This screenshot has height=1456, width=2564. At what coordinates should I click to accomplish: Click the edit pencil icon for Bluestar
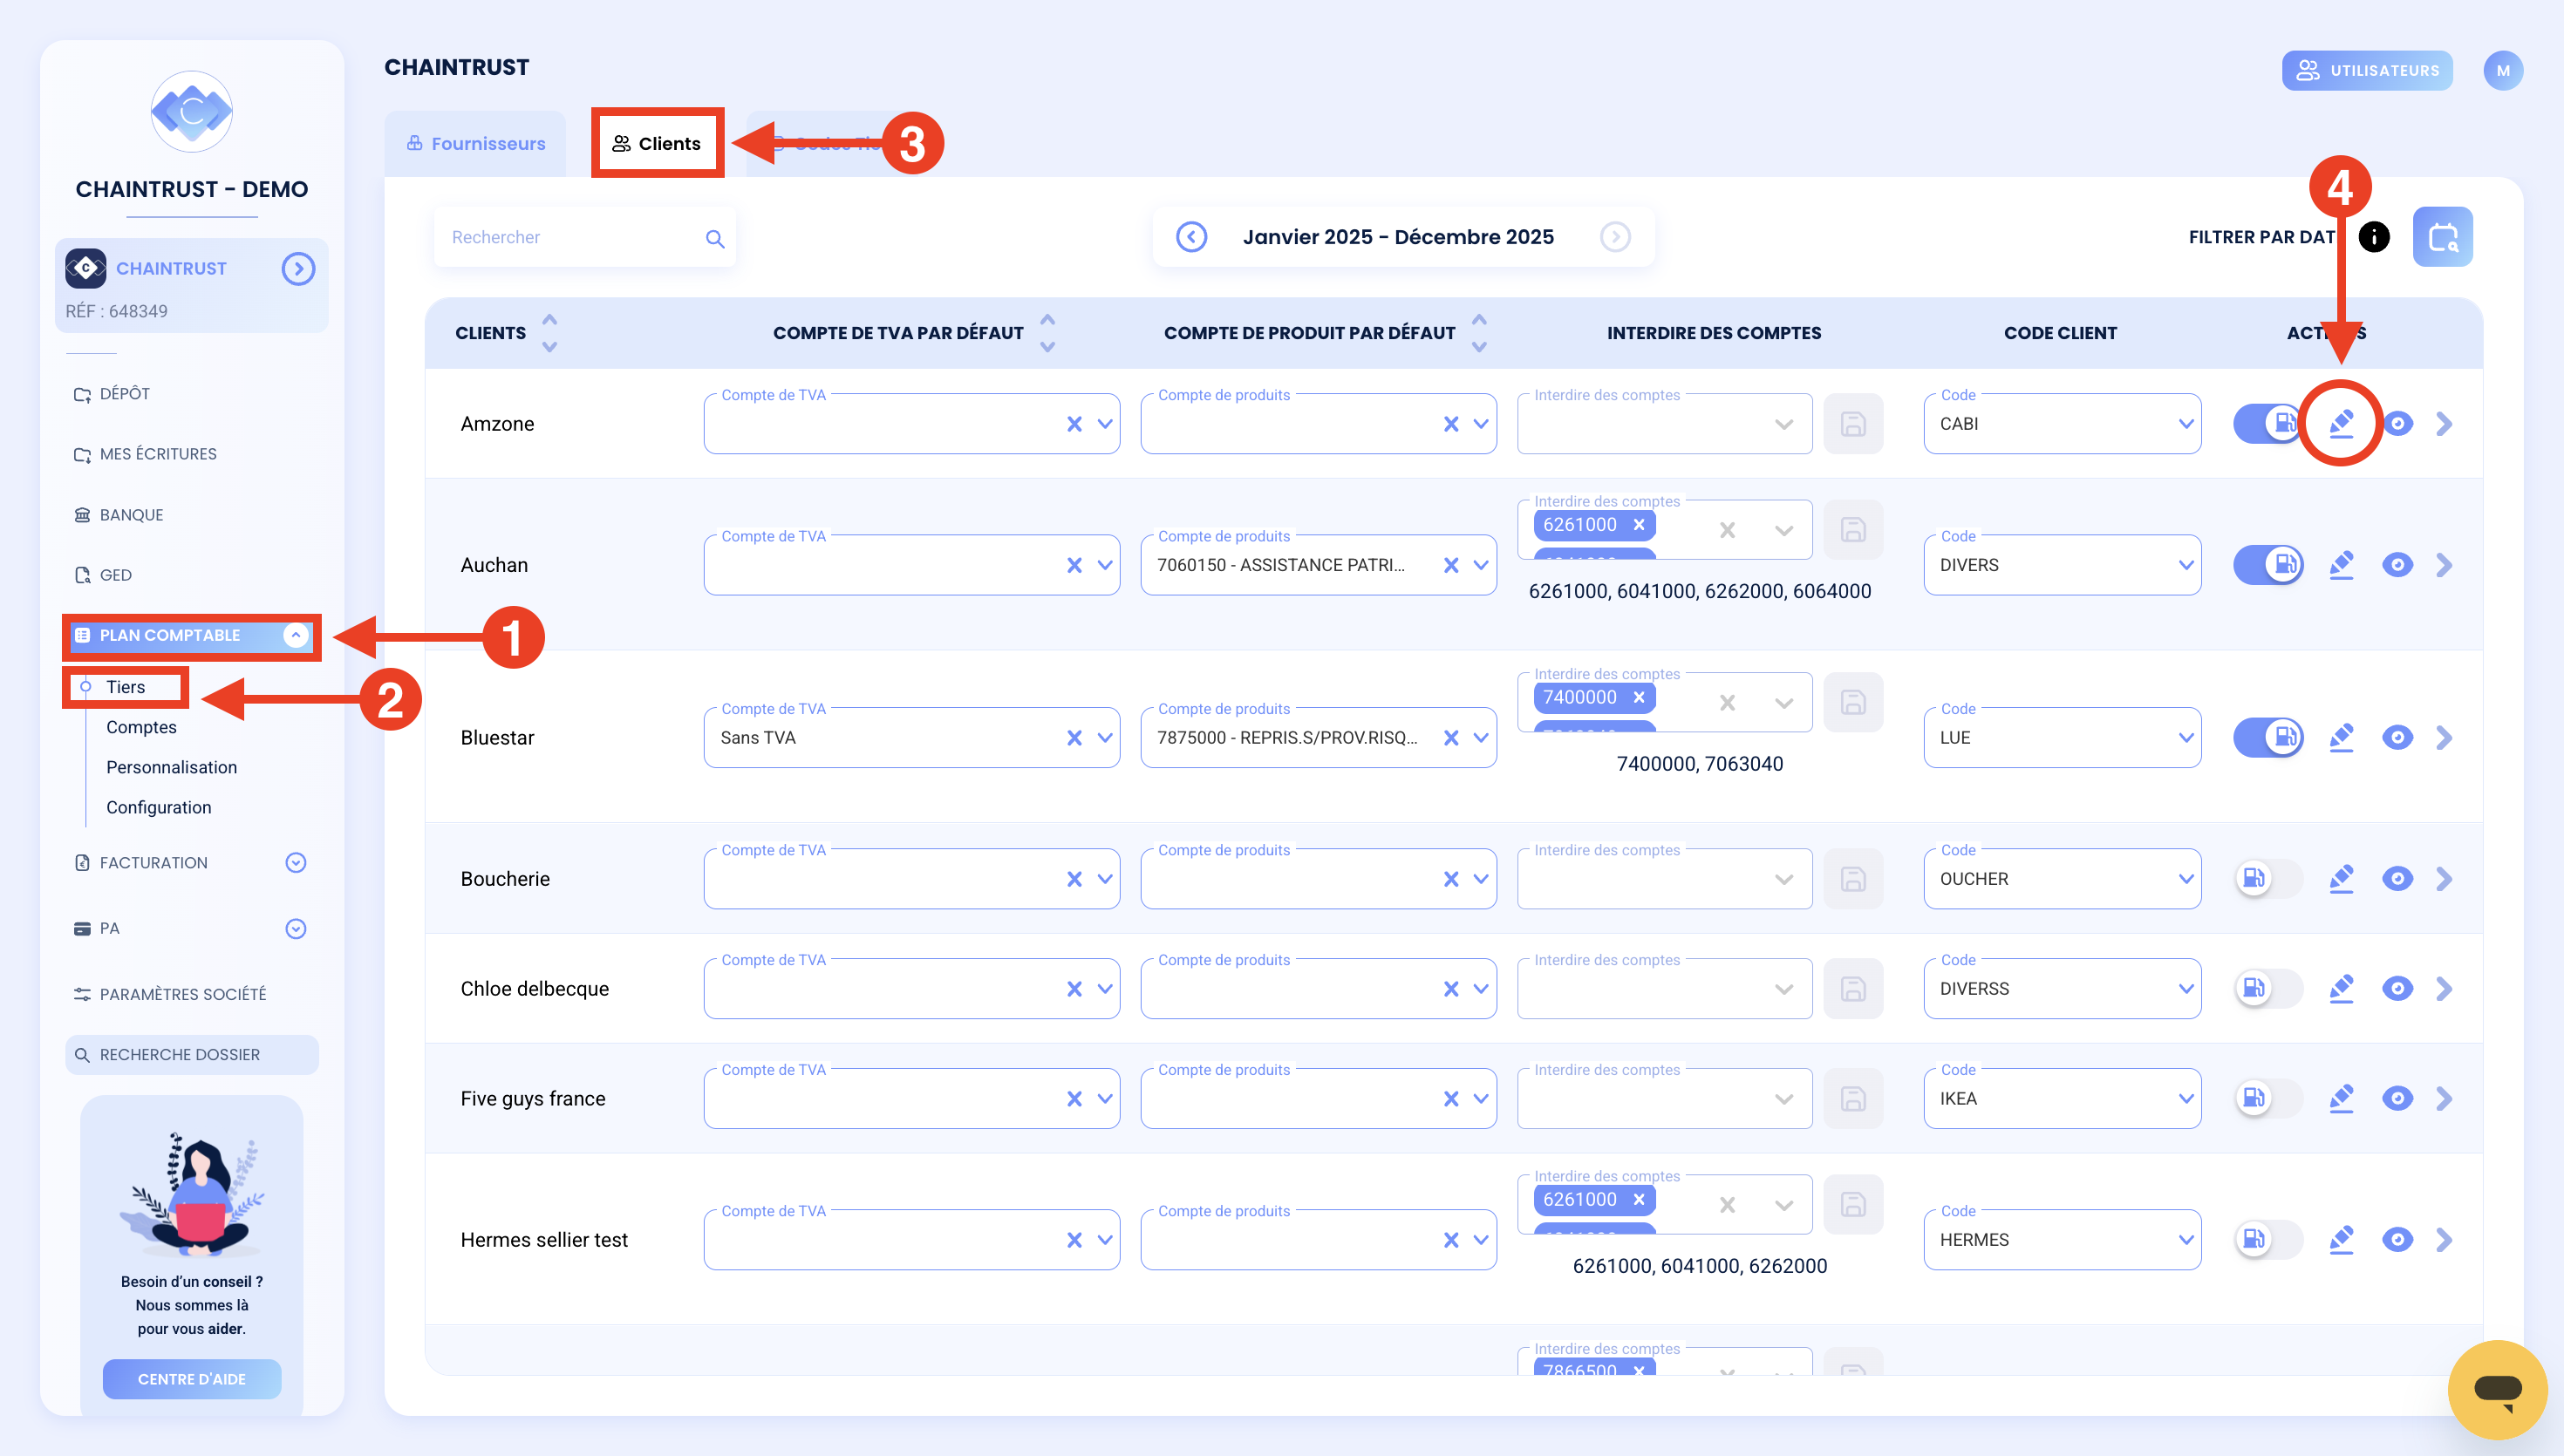coord(2341,738)
